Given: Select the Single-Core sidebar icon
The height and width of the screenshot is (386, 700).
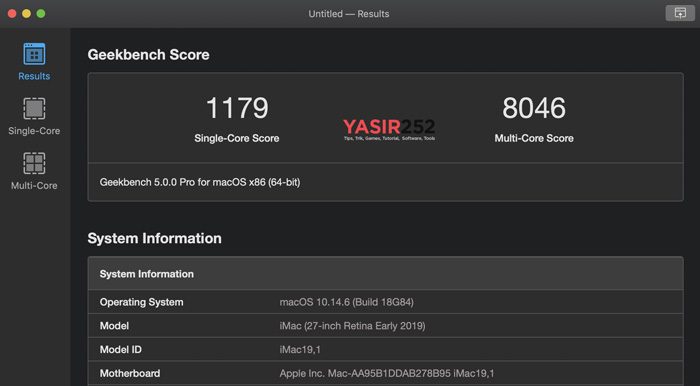Looking at the screenshot, I should coord(34,109).
